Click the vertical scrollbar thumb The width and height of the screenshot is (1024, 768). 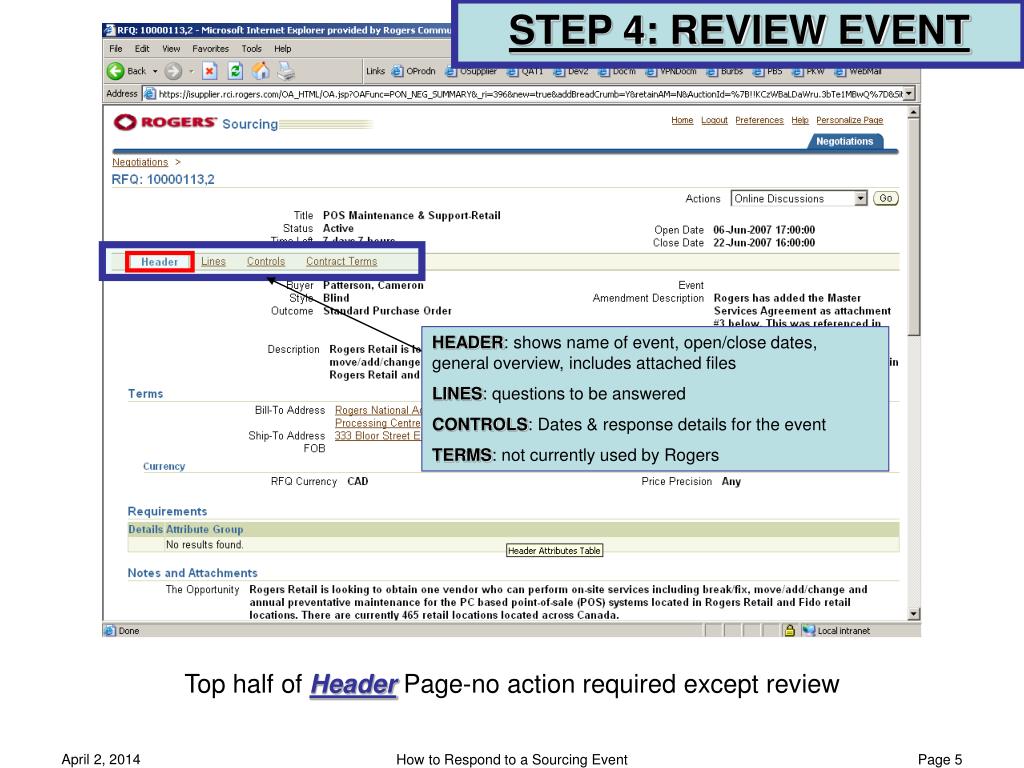click(x=914, y=227)
